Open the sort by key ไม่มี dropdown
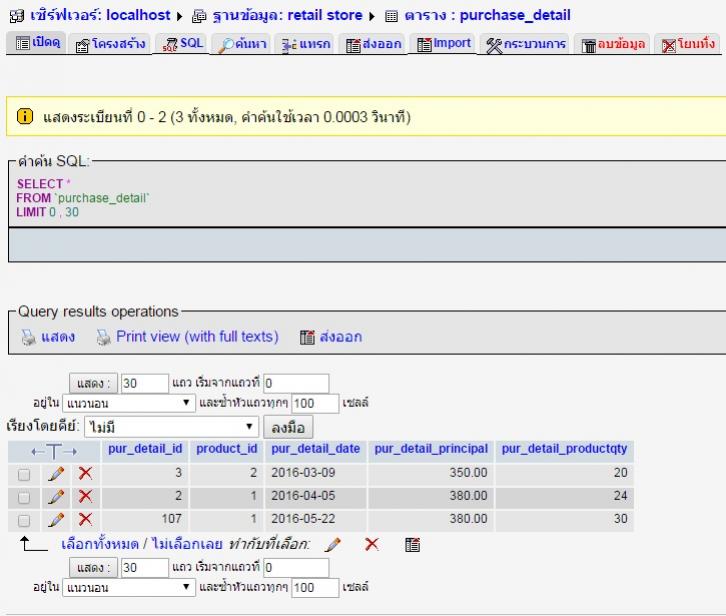The image size is (726, 616). tap(171, 427)
